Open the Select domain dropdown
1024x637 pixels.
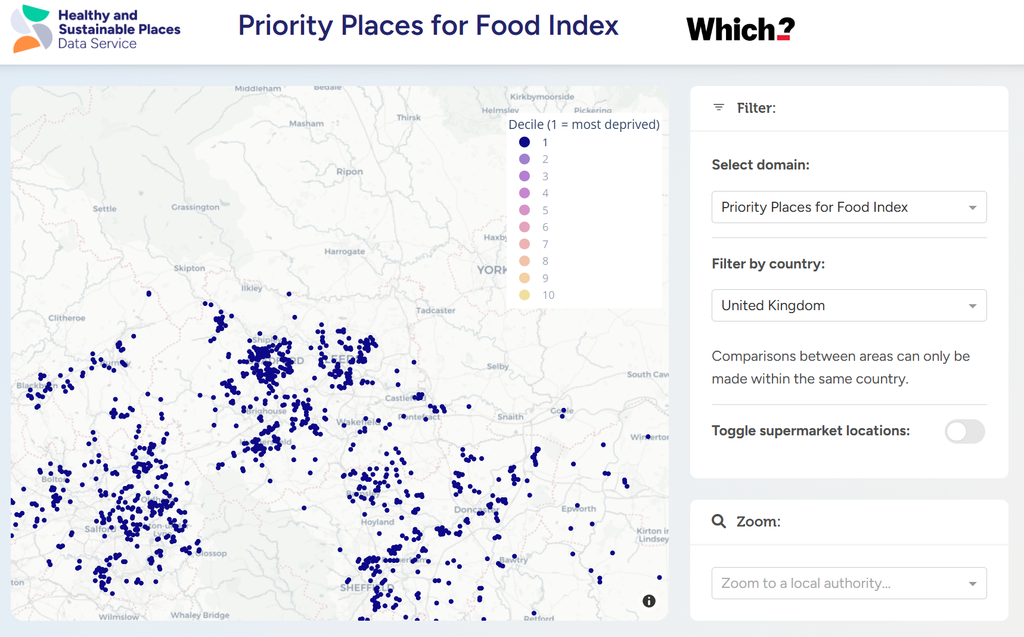[848, 207]
